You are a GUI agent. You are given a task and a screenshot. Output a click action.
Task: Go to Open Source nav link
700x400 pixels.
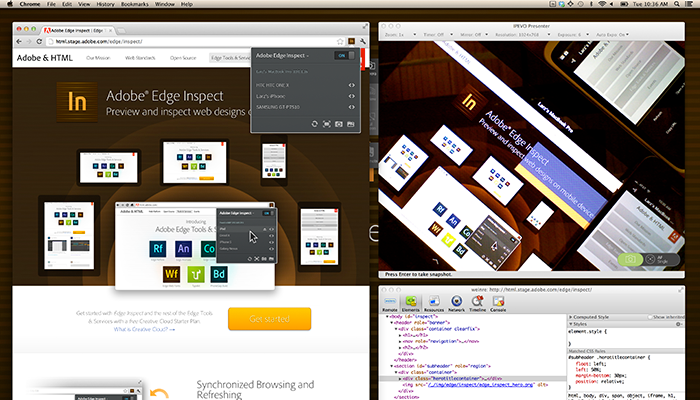[x=183, y=58]
